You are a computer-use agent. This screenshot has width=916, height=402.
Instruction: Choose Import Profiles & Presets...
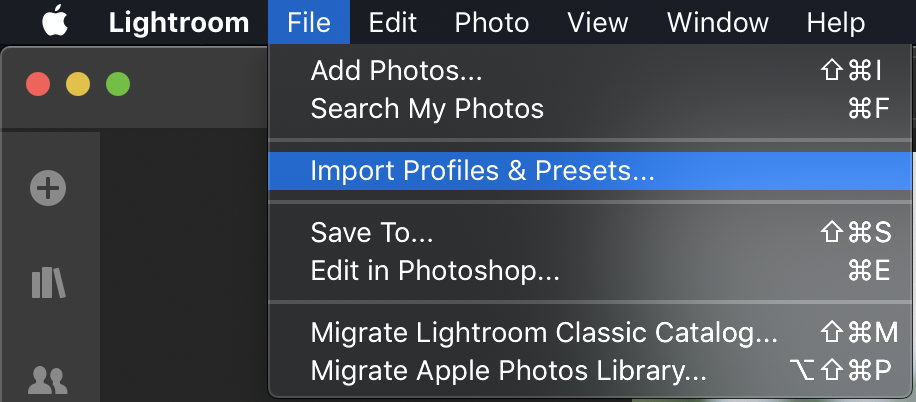coord(482,171)
